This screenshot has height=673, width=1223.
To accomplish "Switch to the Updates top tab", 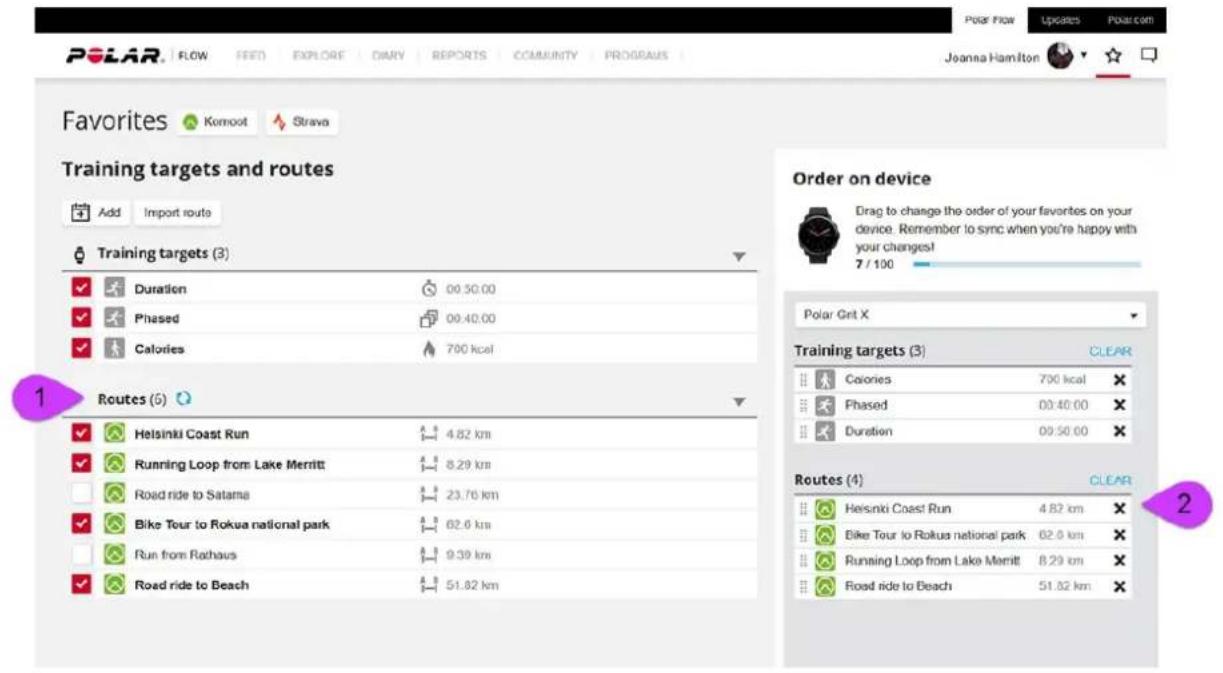I will (x=1059, y=20).
